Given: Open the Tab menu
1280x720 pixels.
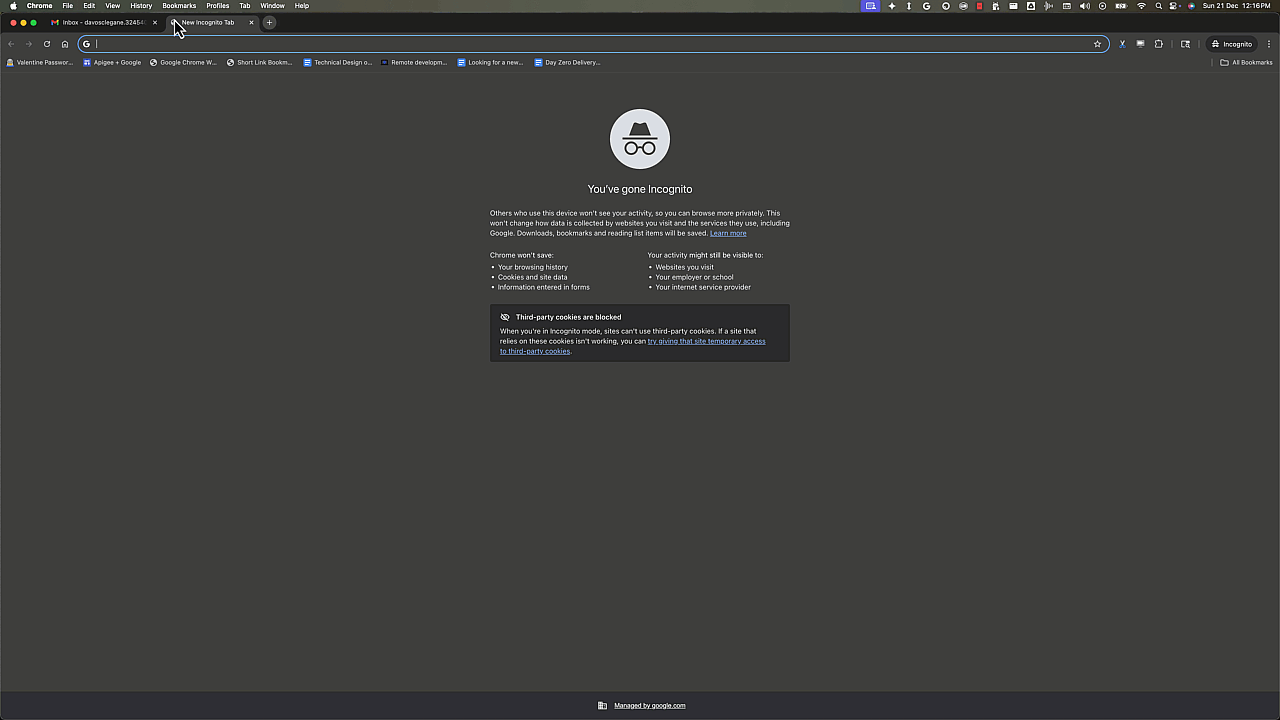Looking at the screenshot, I should point(245,6).
